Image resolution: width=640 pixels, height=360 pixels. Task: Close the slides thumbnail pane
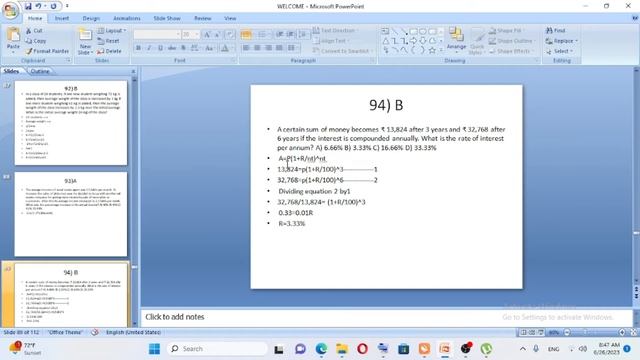[133, 71]
